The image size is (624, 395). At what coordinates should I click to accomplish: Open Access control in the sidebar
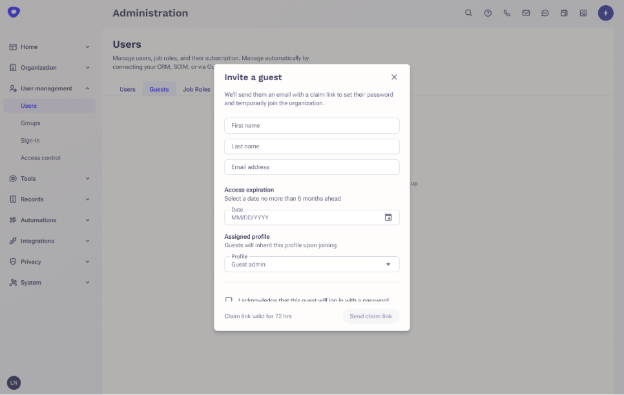(x=40, y=158)
